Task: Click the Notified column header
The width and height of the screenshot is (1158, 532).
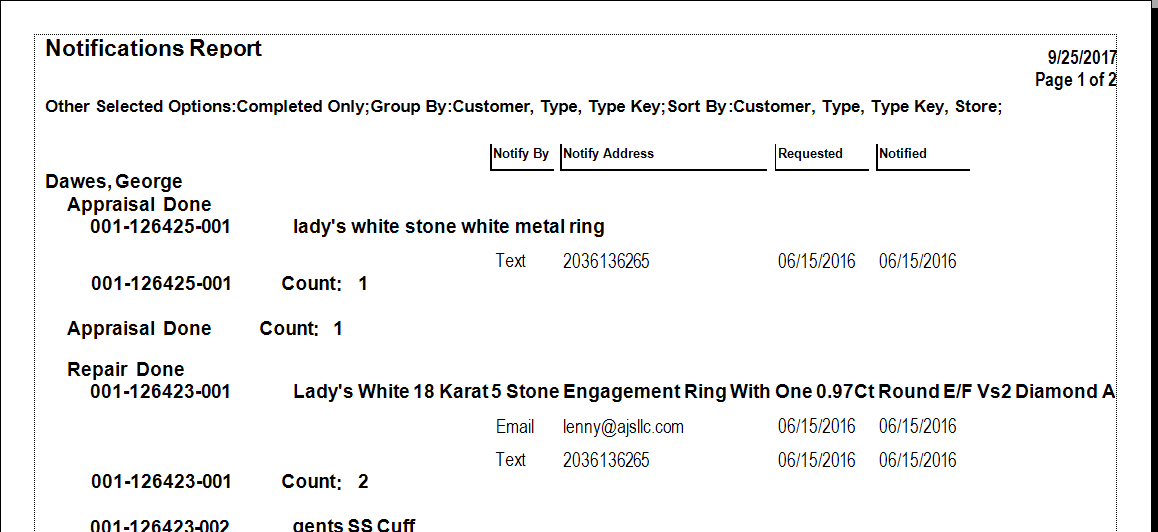Action: pos(903,154)
